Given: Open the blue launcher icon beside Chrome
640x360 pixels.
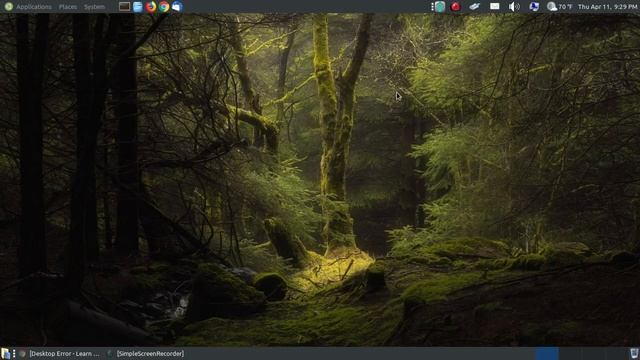Looking at the screenshot, I should pyautogui.click(x=177, y=7).
